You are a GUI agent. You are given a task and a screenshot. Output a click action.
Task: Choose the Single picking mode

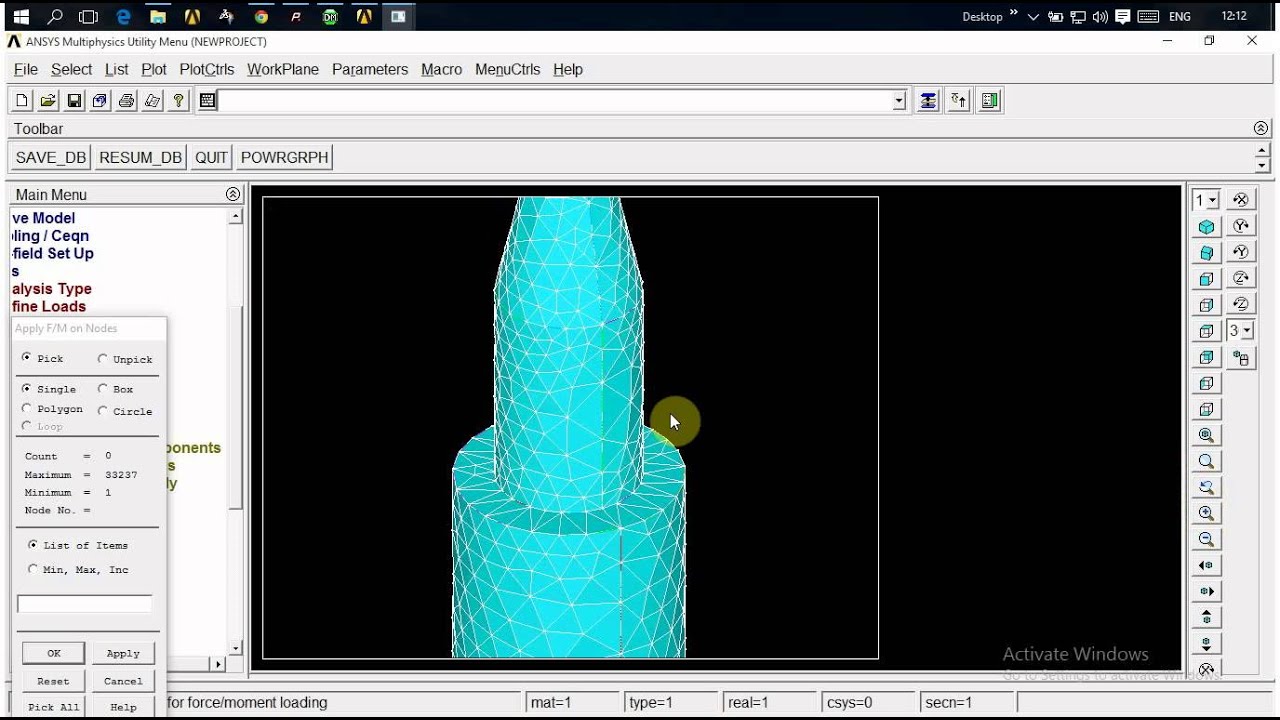click(x=26, y=389)
